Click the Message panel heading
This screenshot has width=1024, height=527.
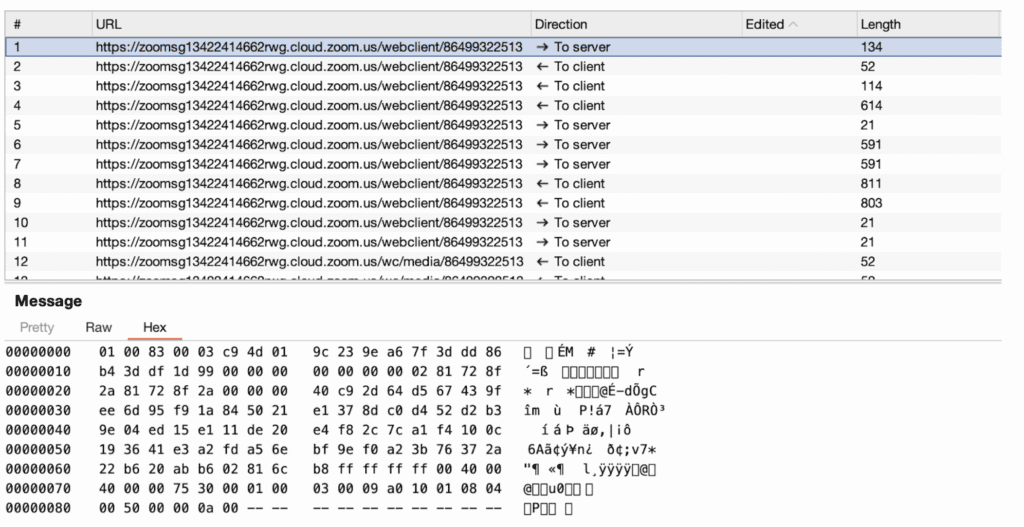pyautogui.click(x=48, y=301)
